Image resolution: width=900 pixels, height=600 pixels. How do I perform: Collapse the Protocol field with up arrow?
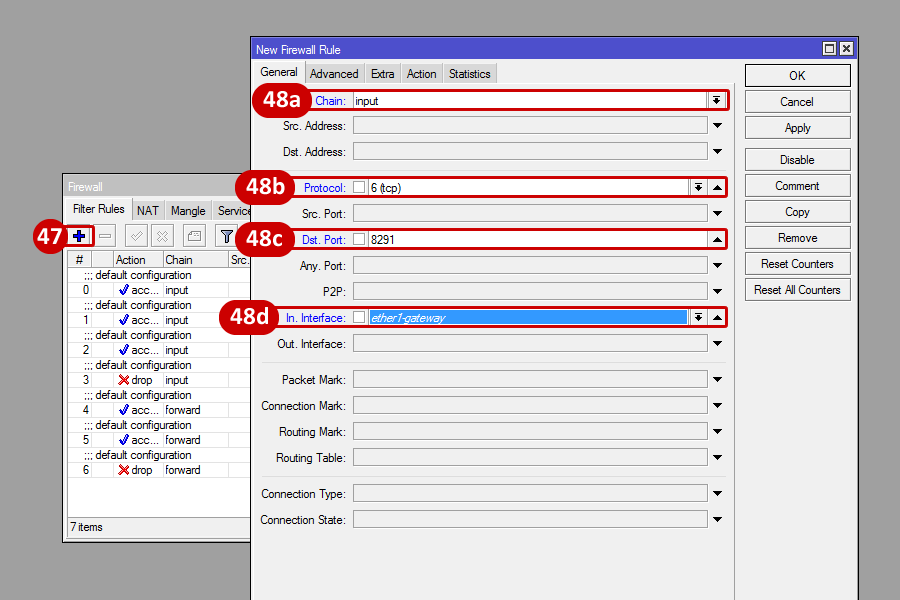click(717, 187)
